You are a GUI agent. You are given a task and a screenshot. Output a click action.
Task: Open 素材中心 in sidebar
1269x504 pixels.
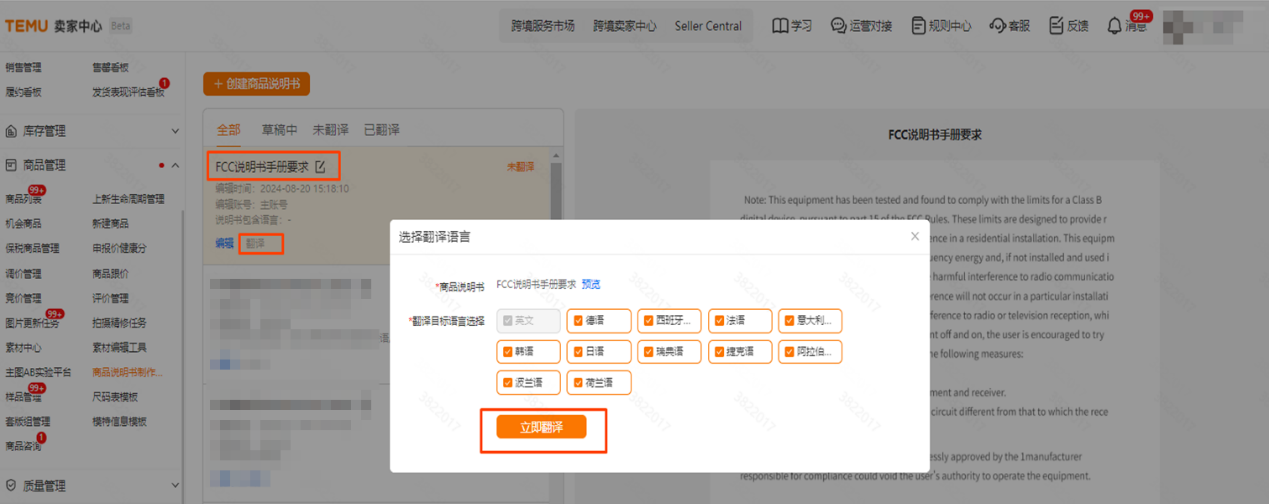tap(23, 348)
